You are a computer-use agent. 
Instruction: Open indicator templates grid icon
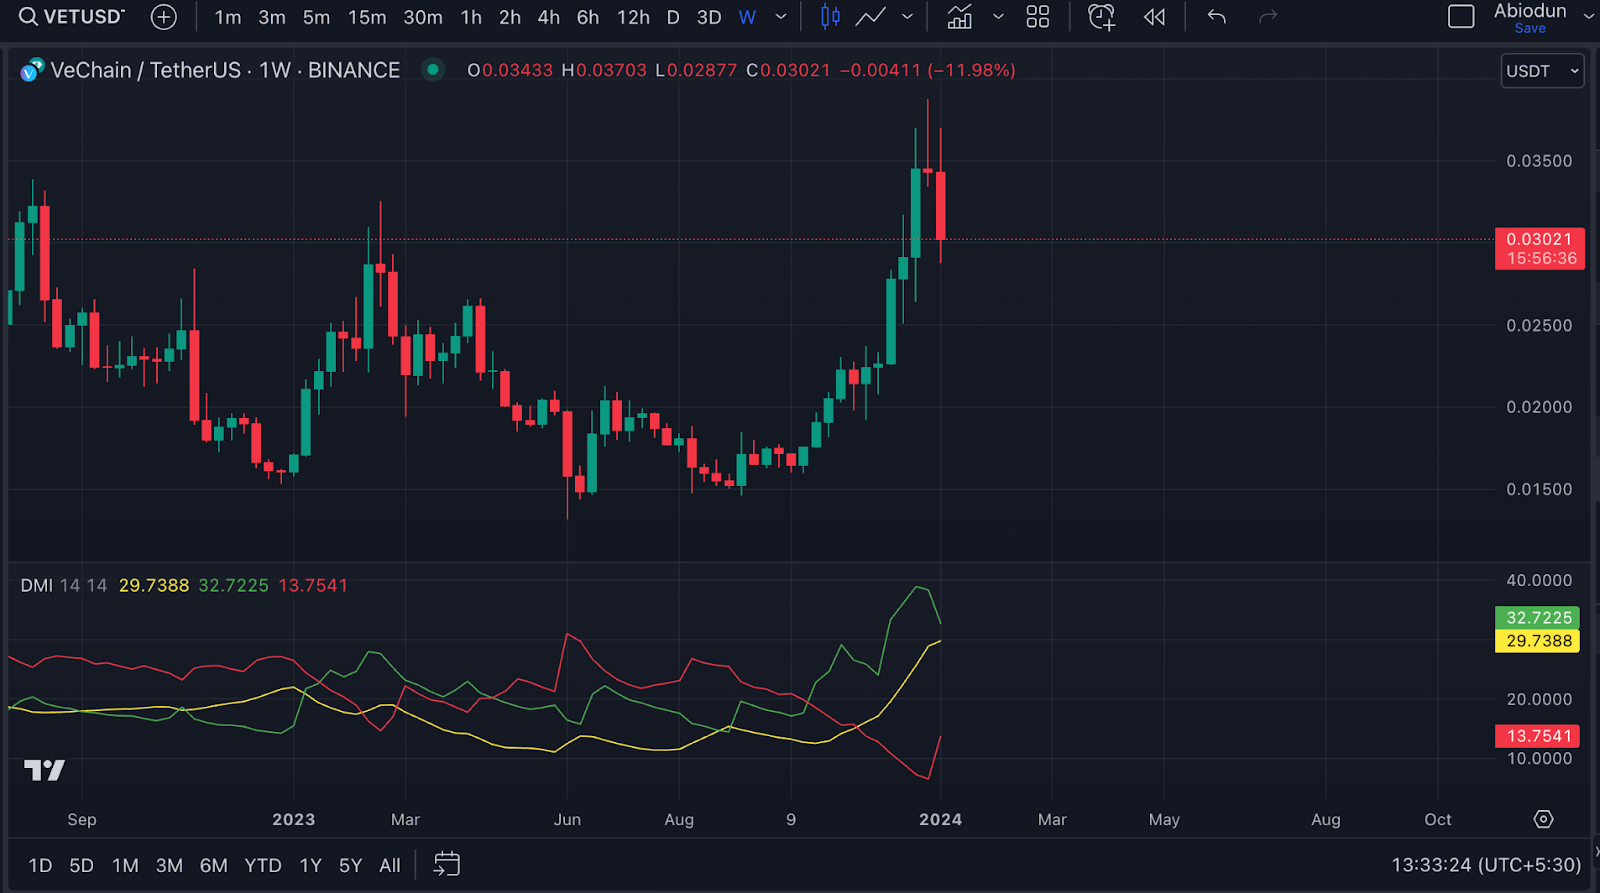1038,17
